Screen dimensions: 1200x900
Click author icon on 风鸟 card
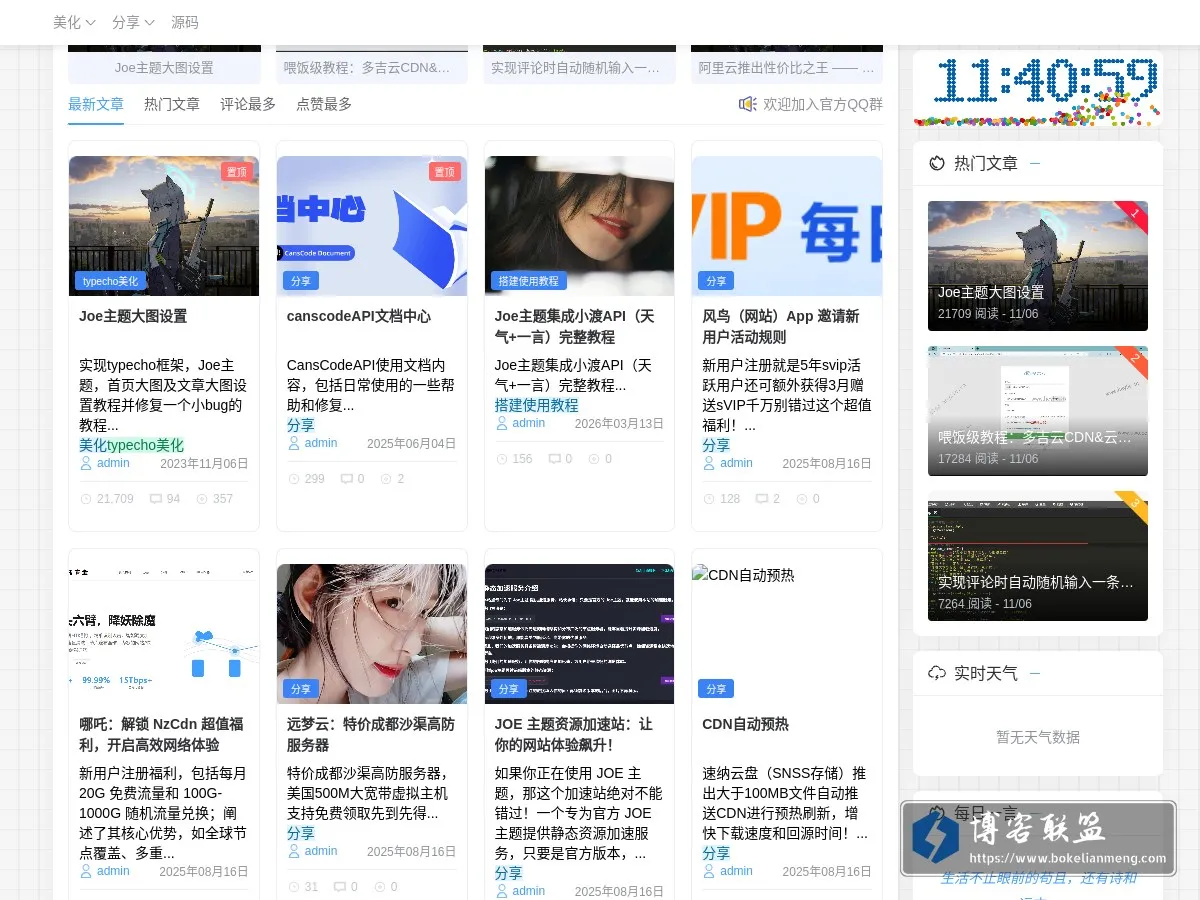pos(709,463)
